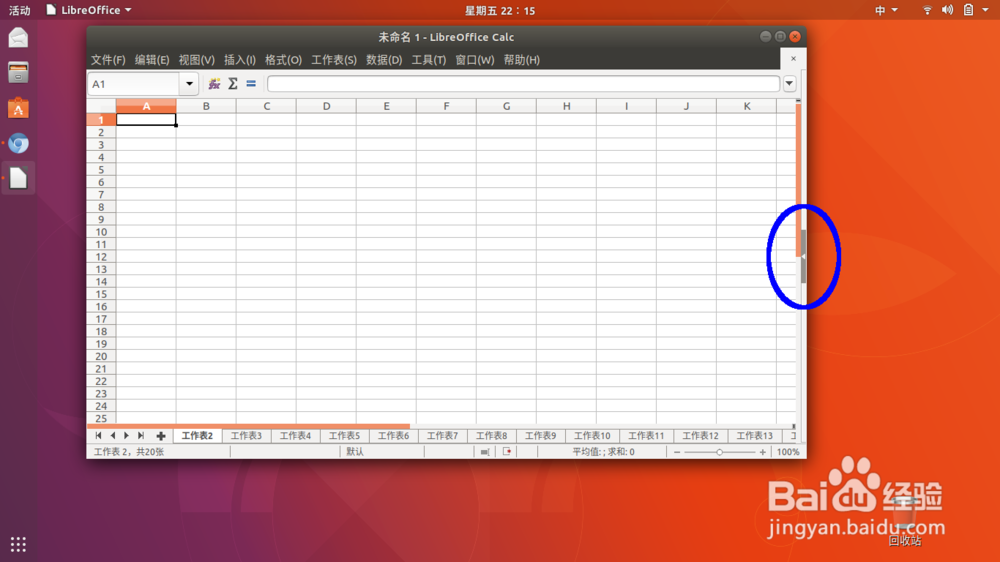Open the 工作表(S) menu

tap(334, 59)
